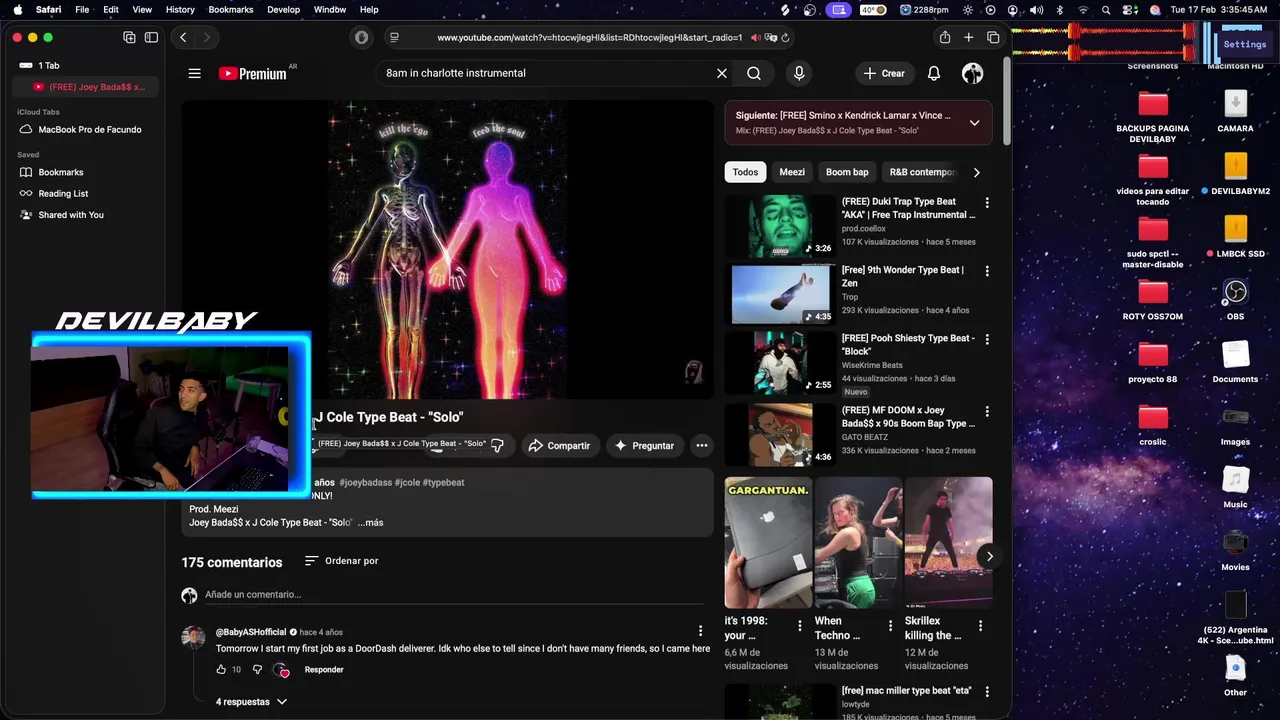Screen dimensions: 1280x720
Task: Open 9th Wonder Type Beat Zen video
Action: pyautogui.click(x=902, y=276)
